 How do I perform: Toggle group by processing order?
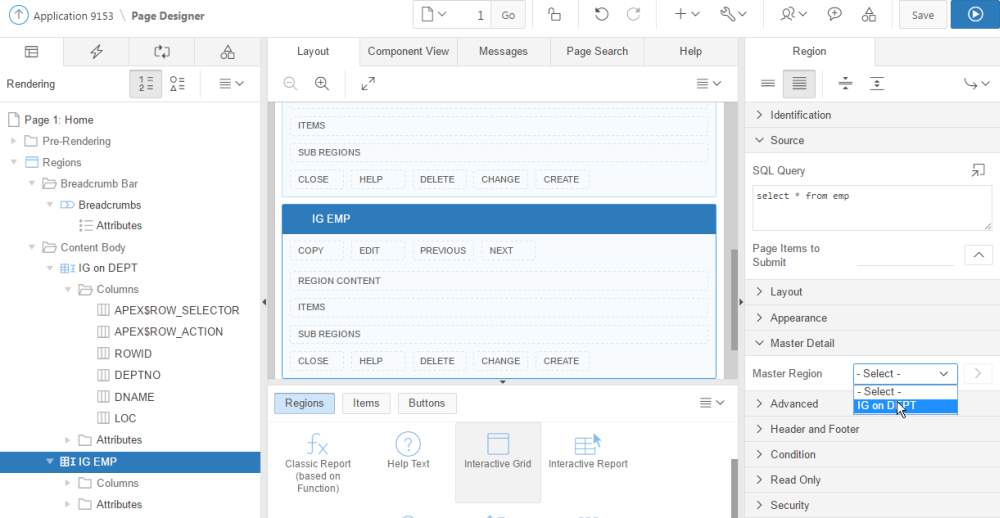145,84
